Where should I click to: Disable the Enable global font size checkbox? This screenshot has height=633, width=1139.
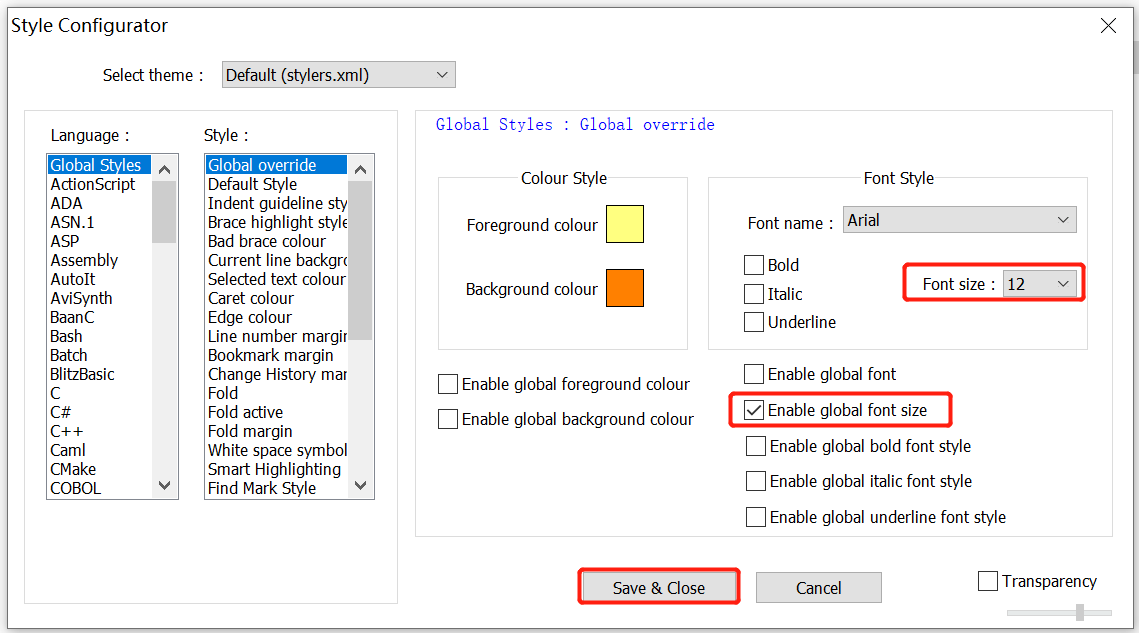[756, 410]
